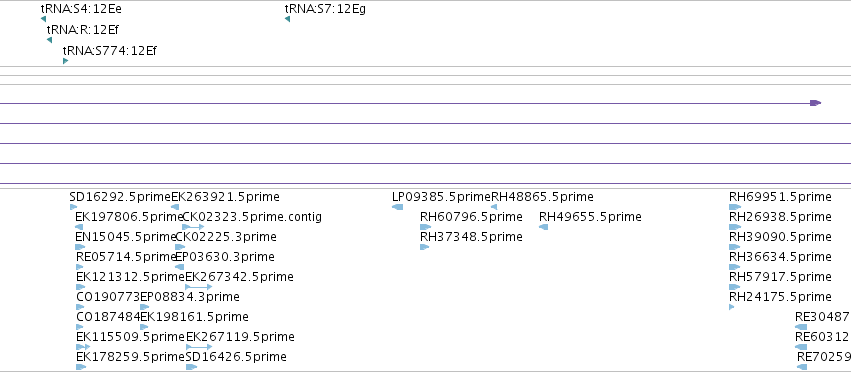Select the tRNA:R:12Ef gene marker

pyautogui.click(x=49, y=40)
